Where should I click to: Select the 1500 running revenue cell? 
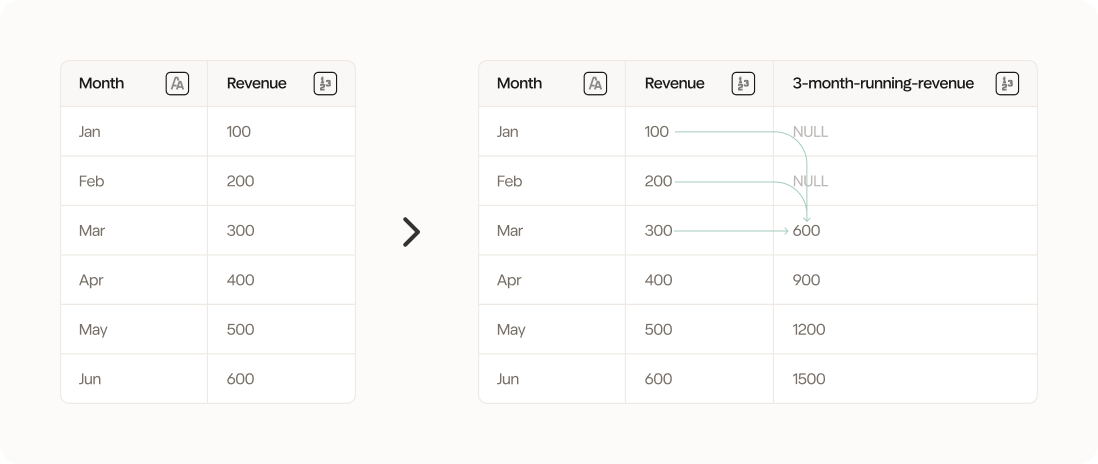809,379
